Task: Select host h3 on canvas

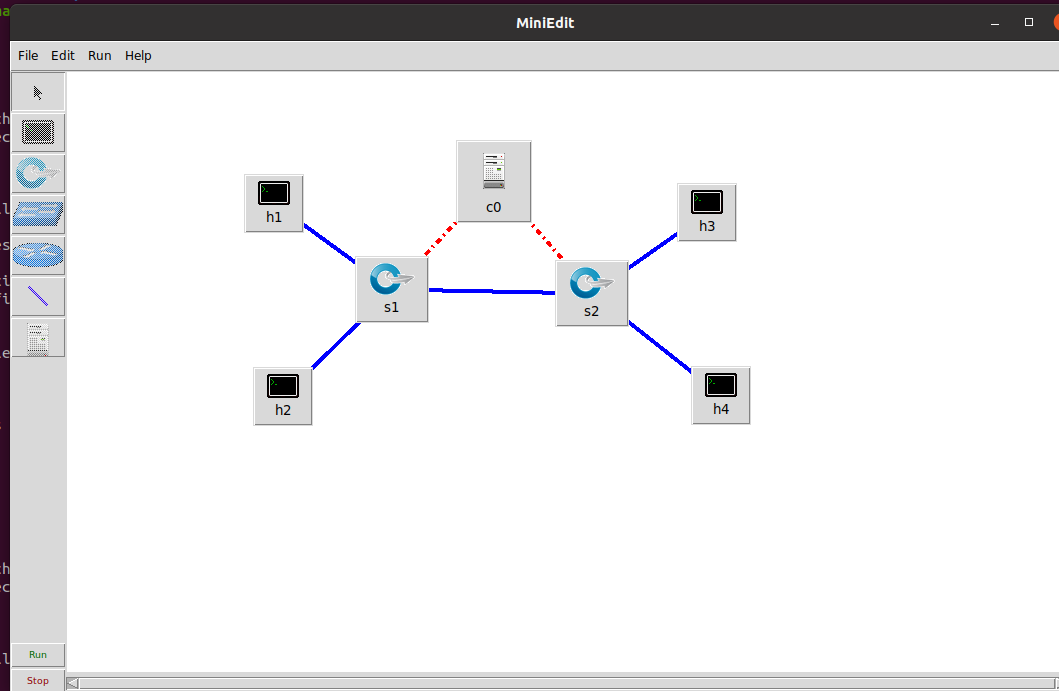Action: click(706, 212)
